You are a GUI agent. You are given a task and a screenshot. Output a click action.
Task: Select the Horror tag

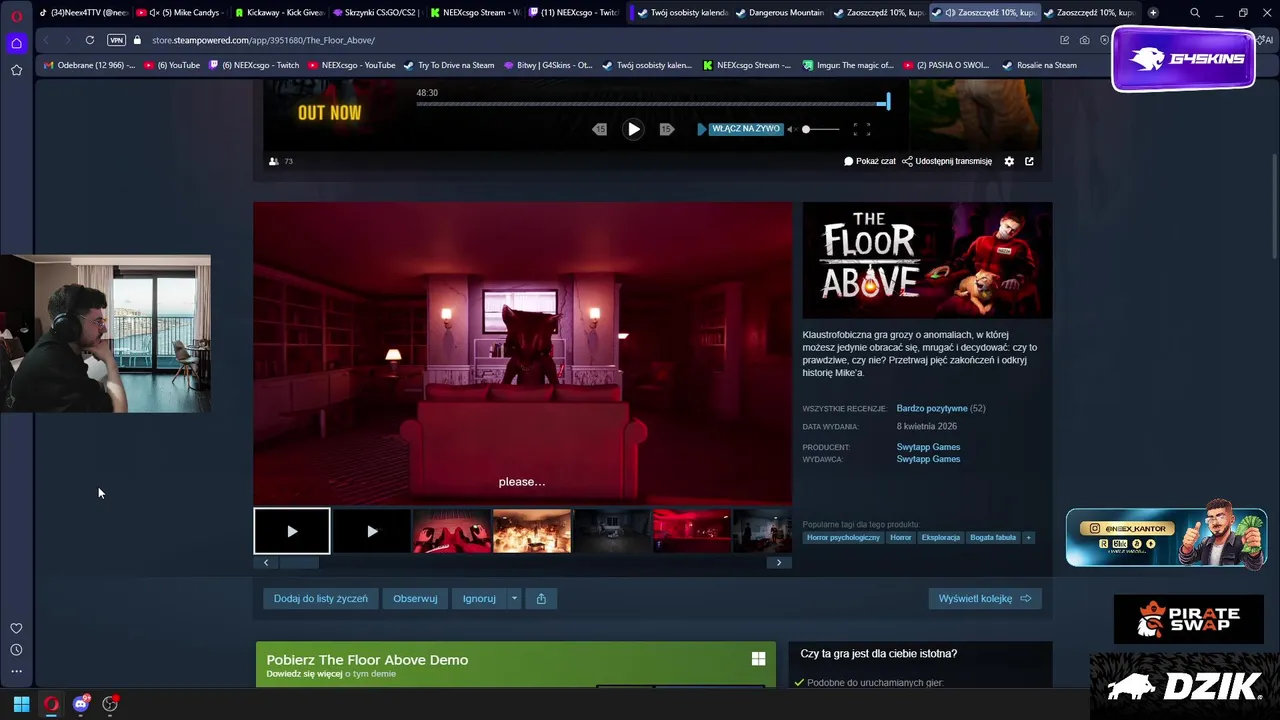pos(901,537)
